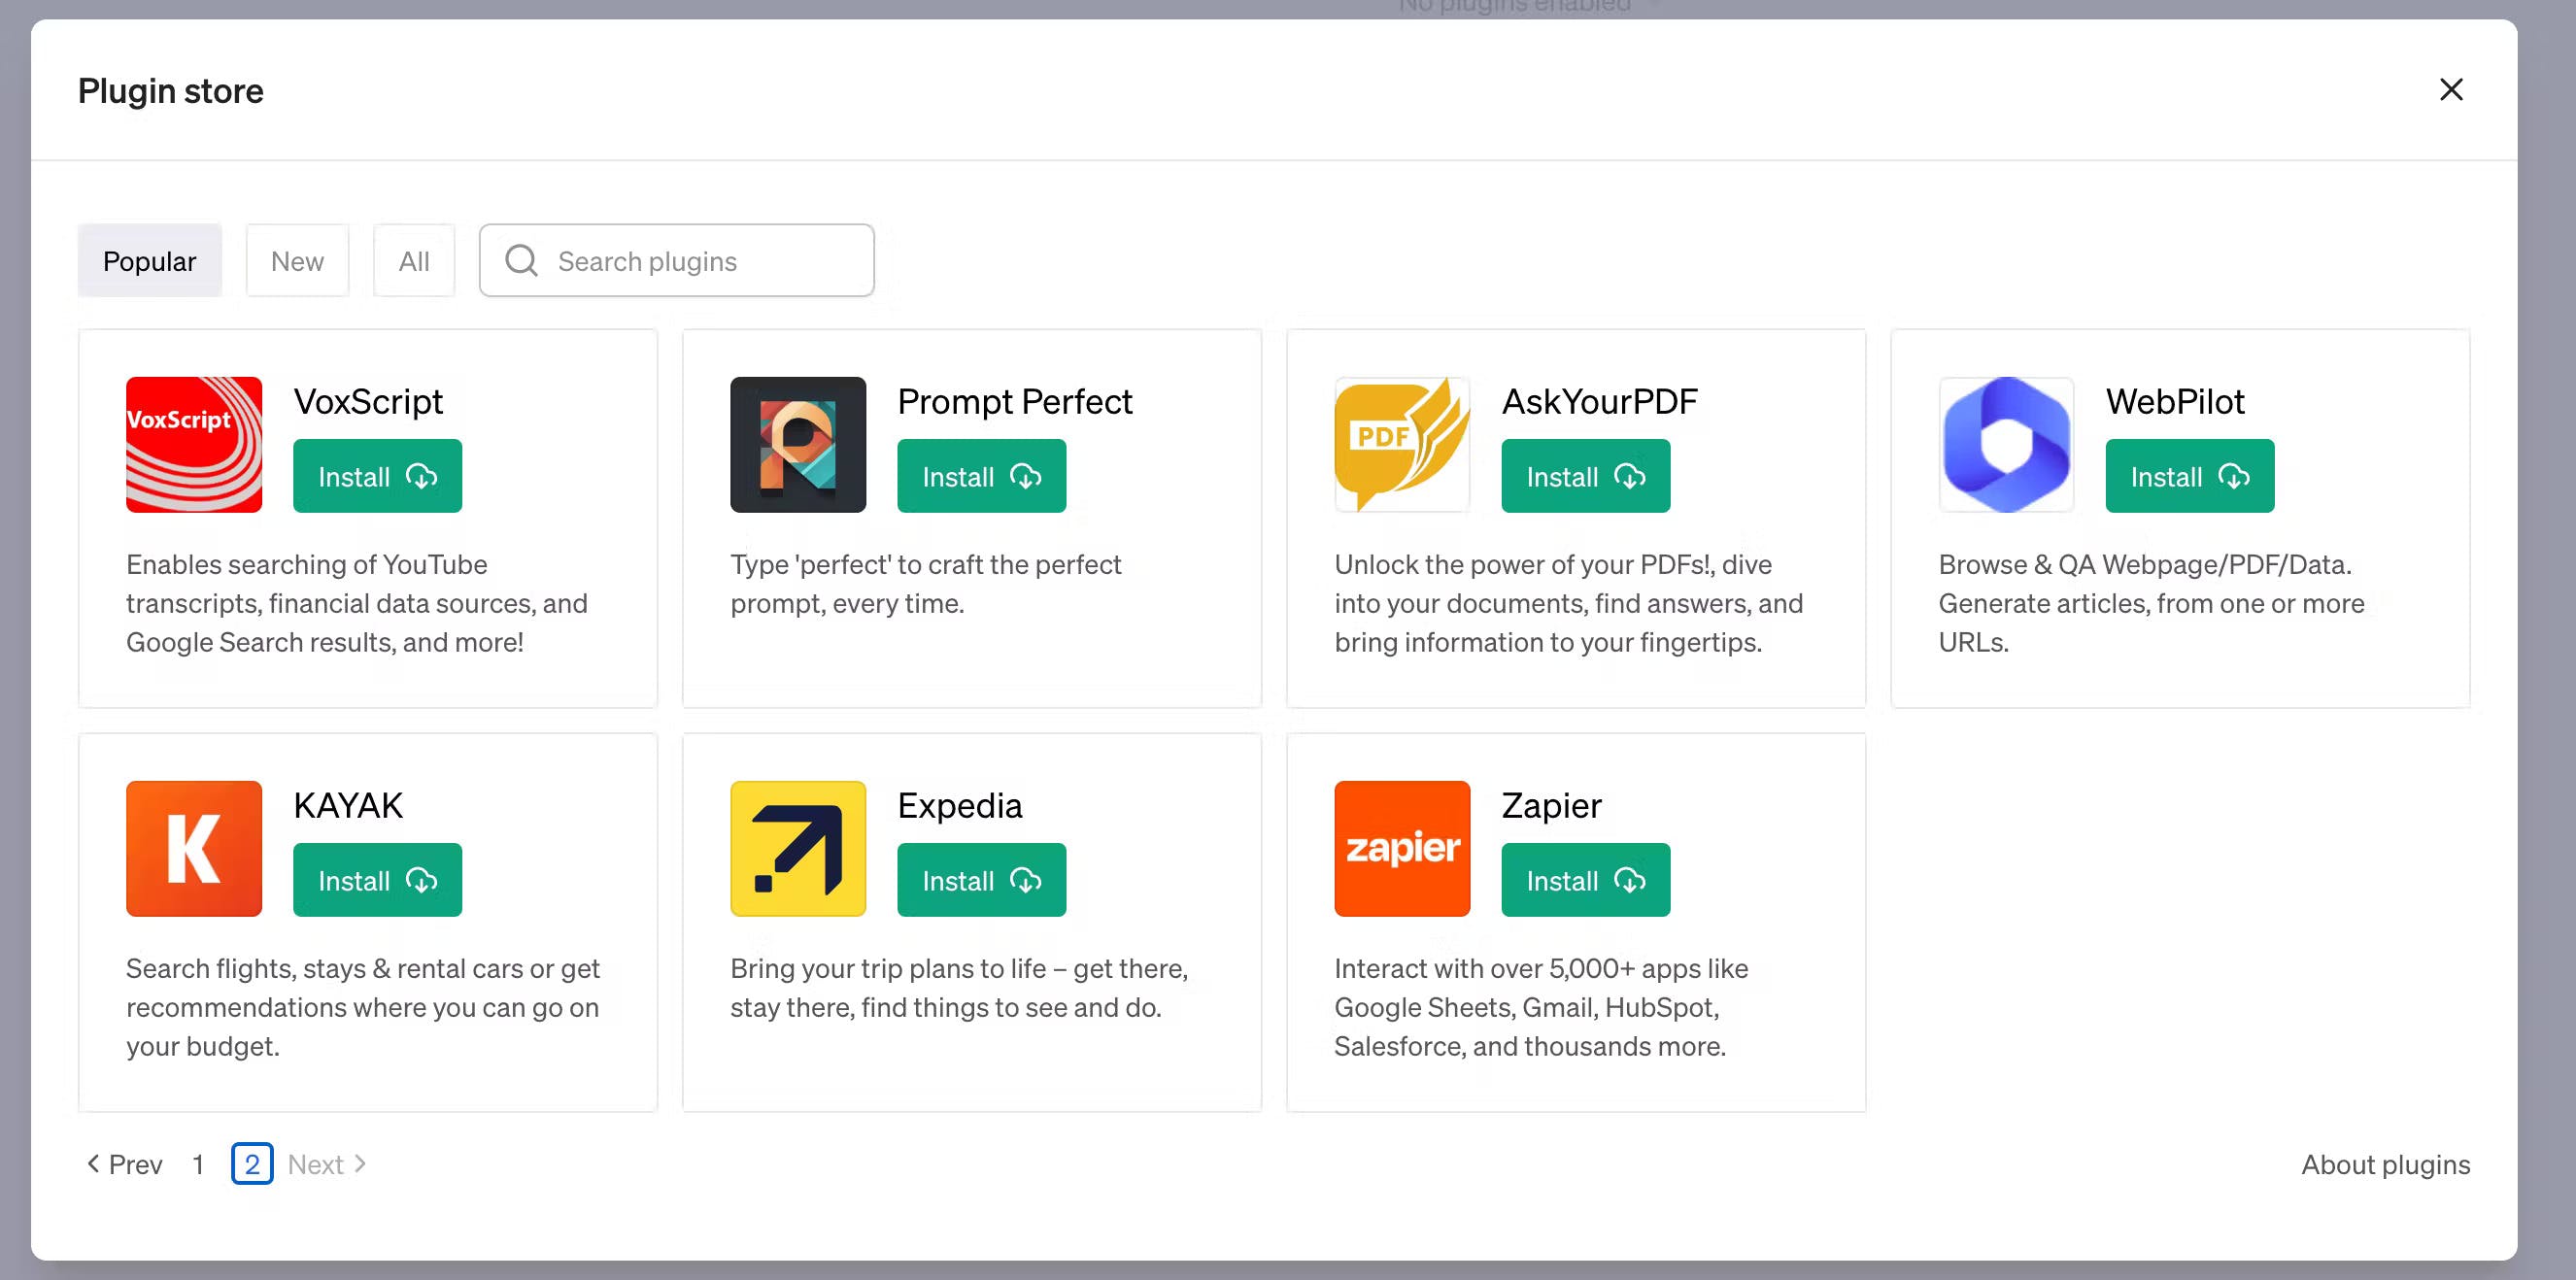
Task: Select the All plugins tab
Action: pyautogui.click(x=414, y=258)
